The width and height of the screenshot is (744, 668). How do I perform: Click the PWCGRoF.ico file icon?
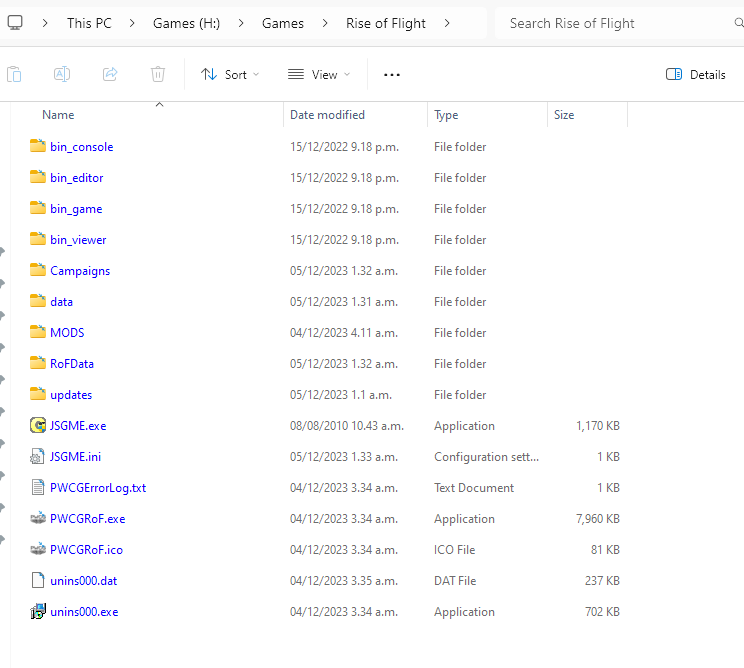coord(38,549)
